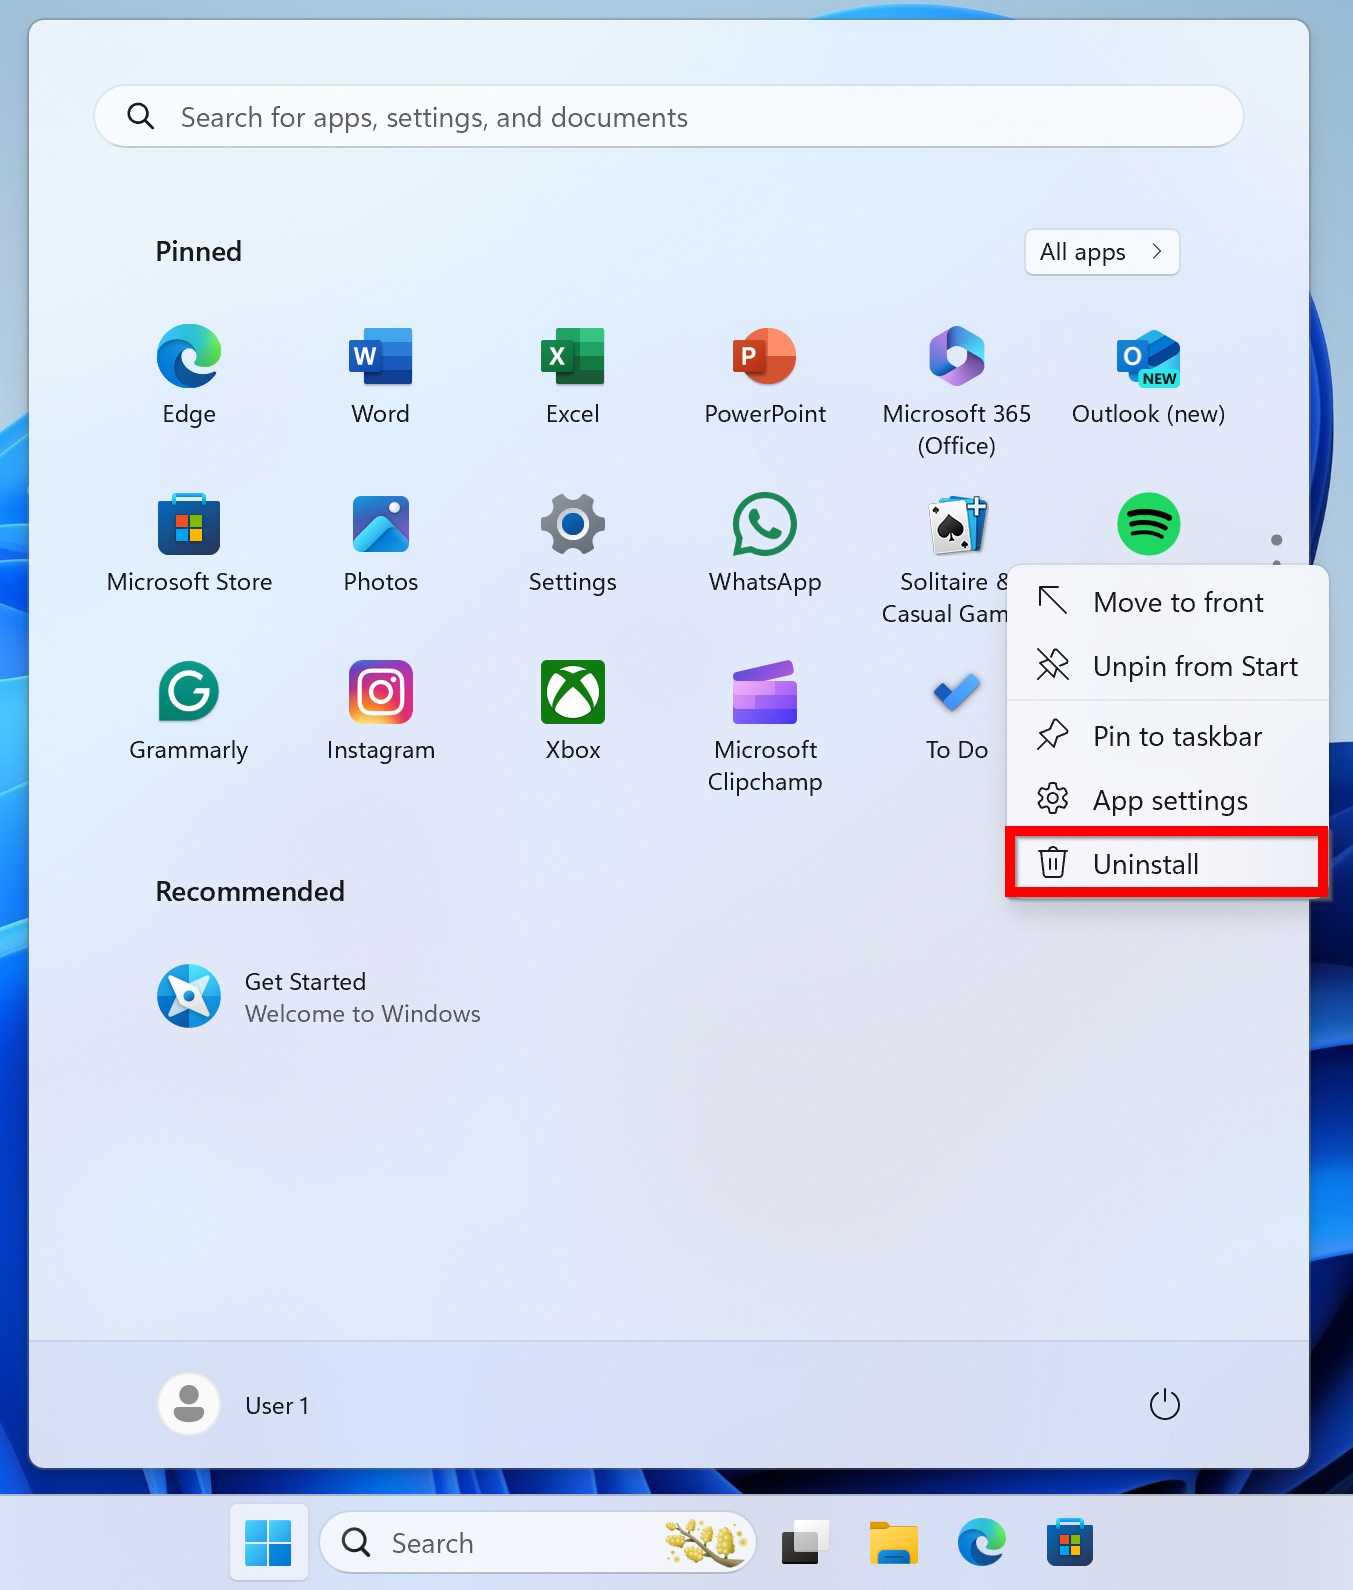1353x1590 pixels.
Task: Open Settings from the pinned apps
Action: click(573, 543)
